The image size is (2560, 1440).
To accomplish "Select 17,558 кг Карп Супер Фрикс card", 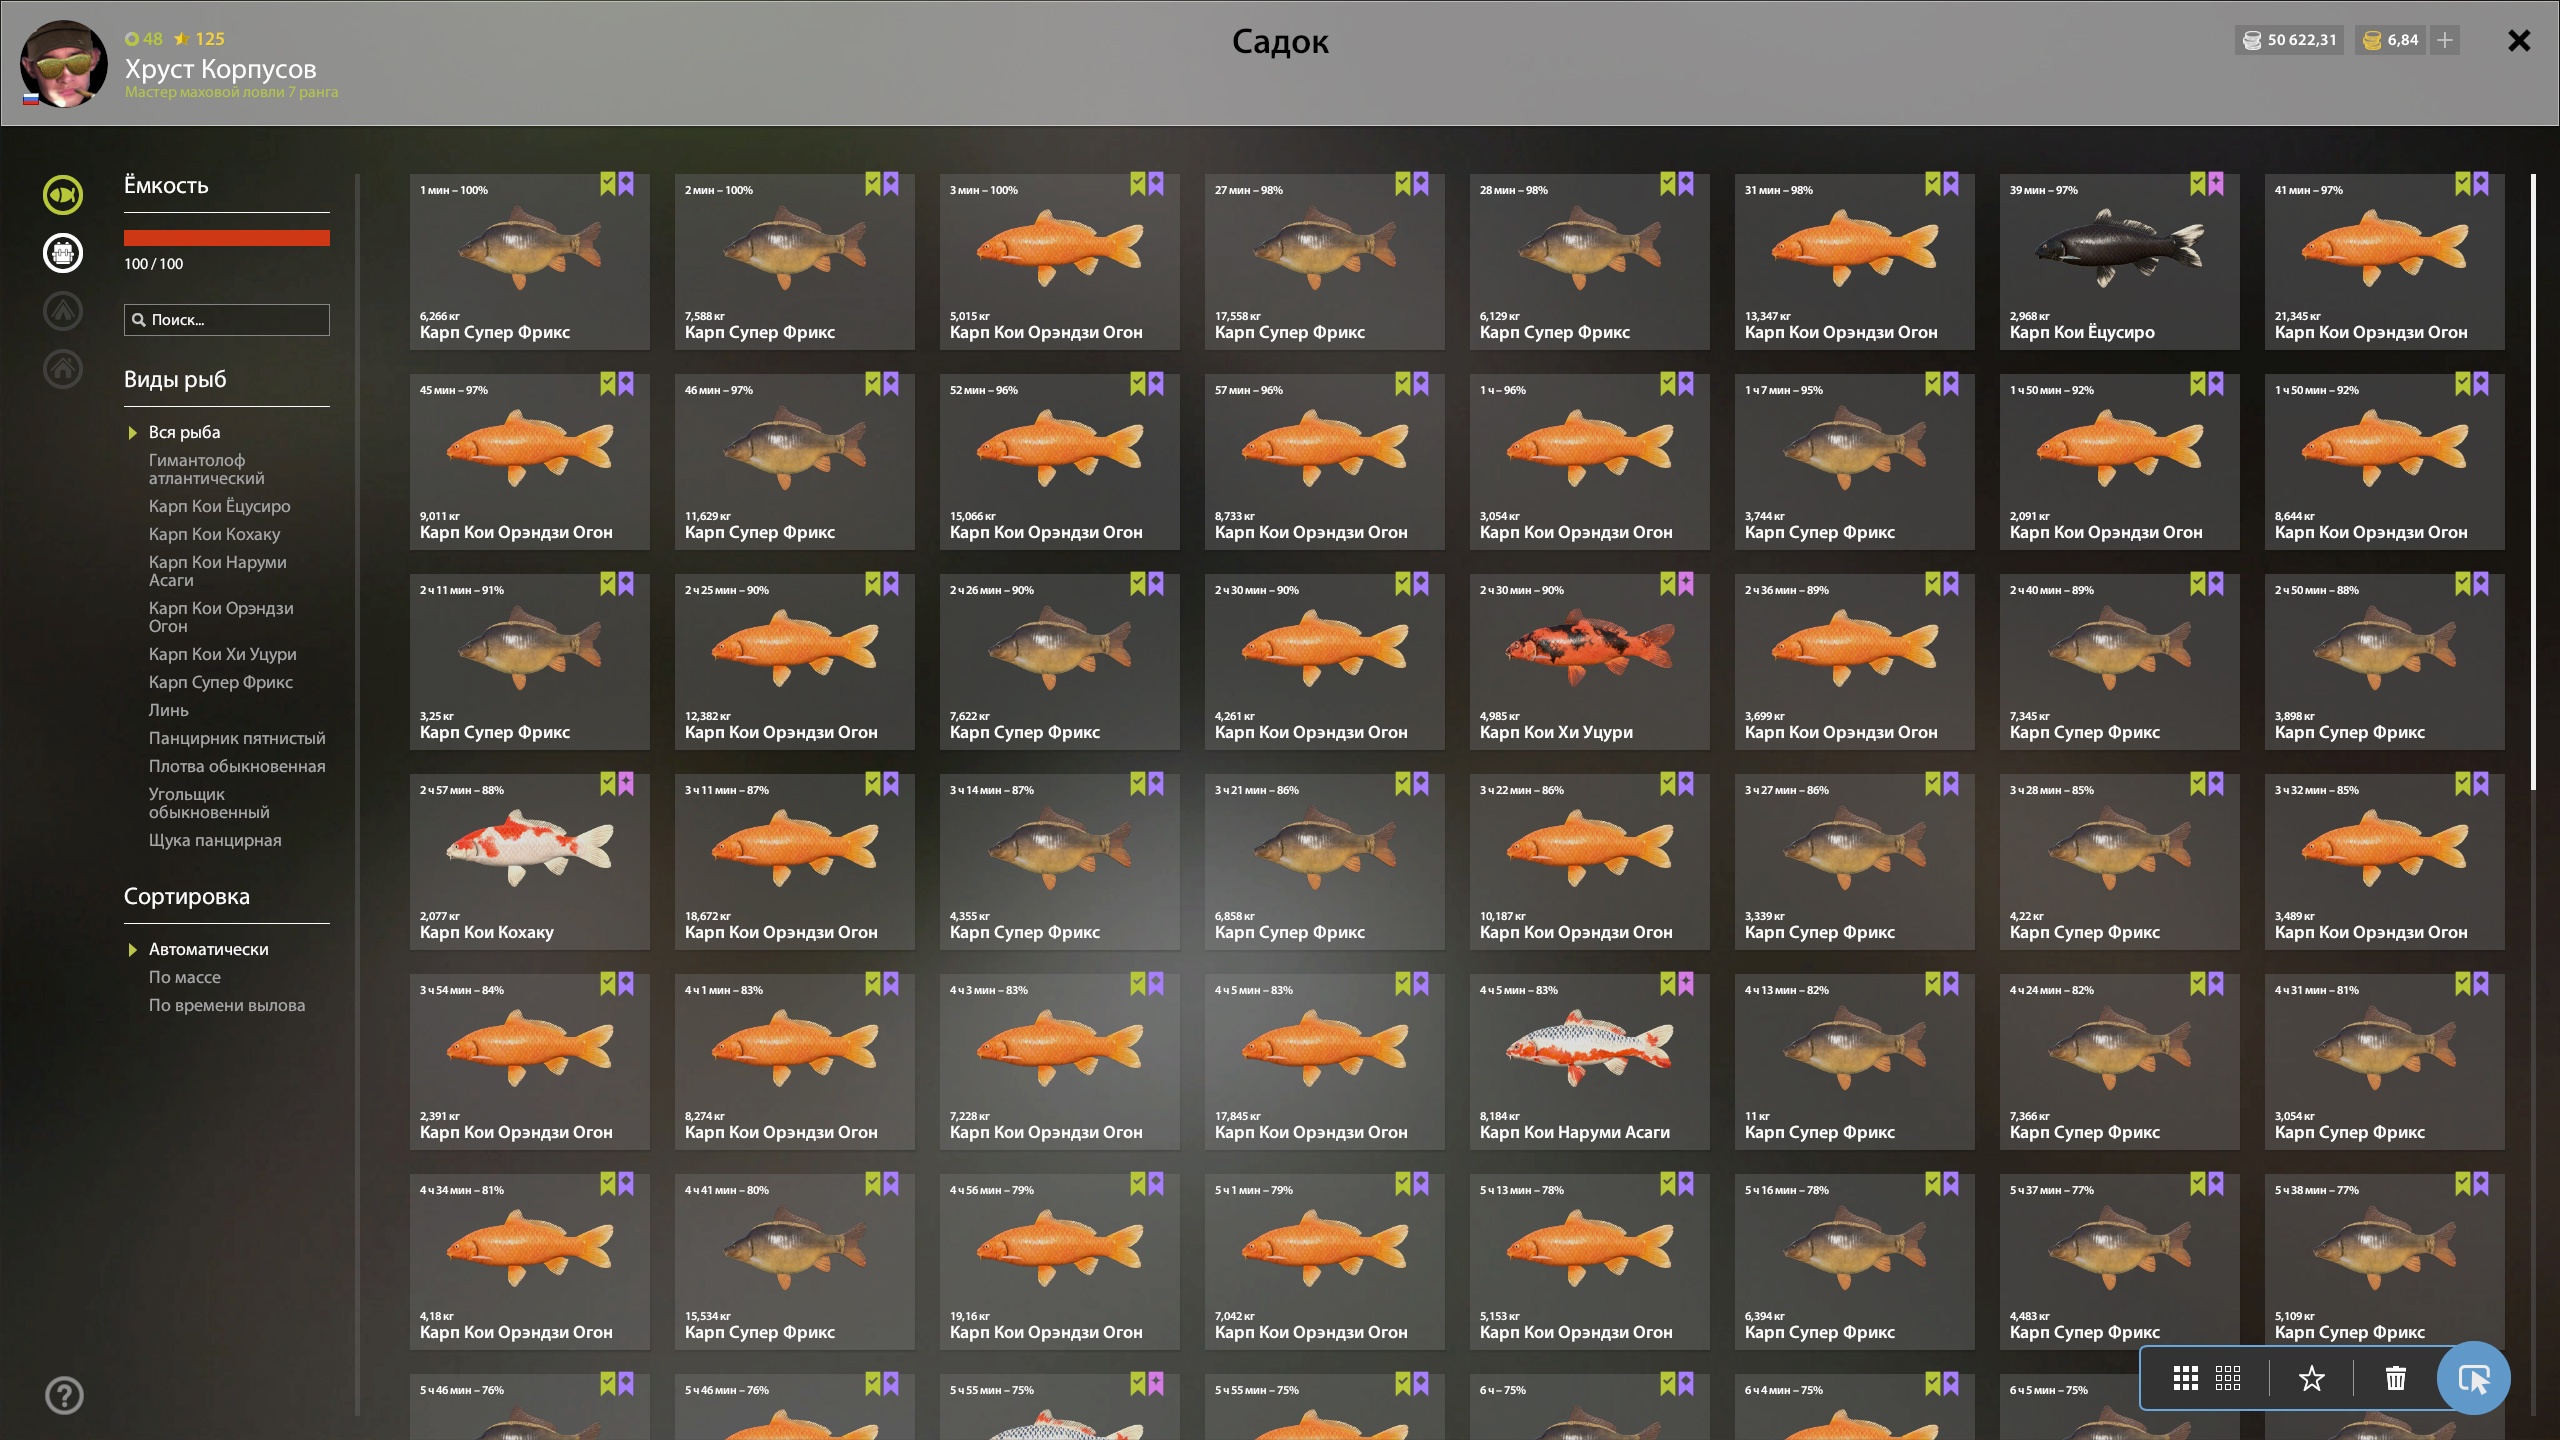I will (x=1325, y=262).
